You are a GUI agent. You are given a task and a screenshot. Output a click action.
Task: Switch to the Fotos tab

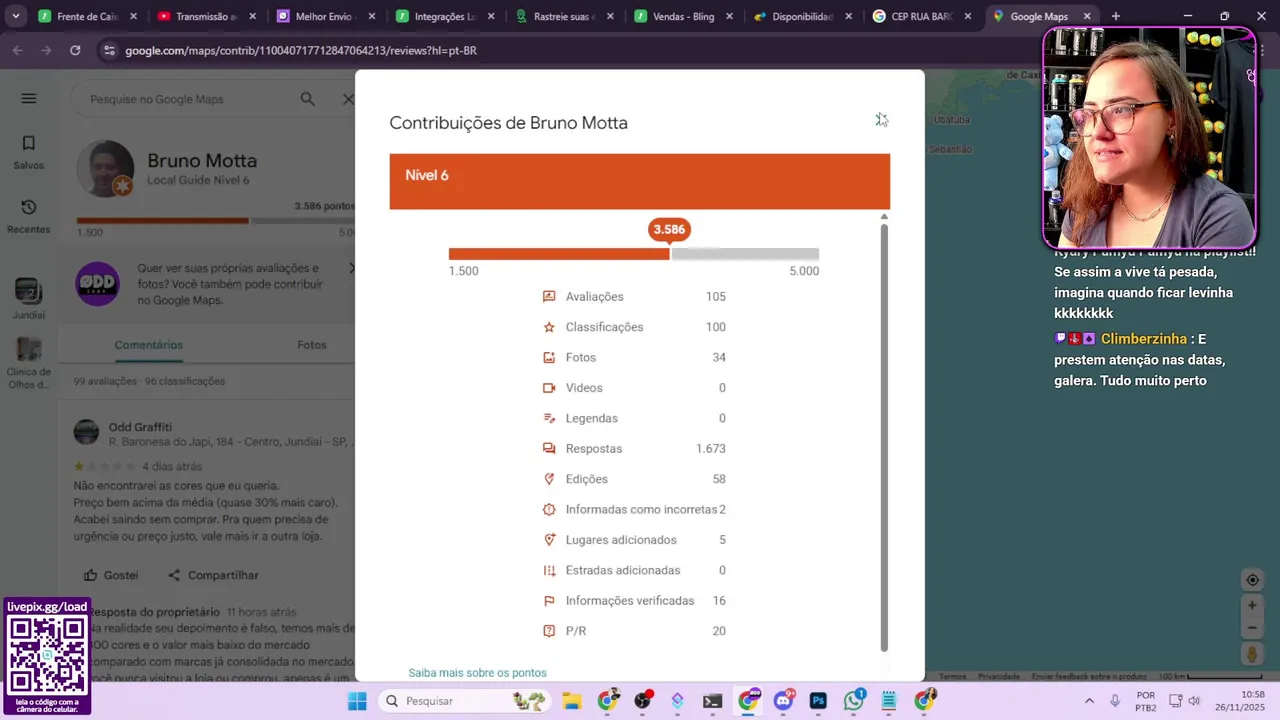coord(312,345)
